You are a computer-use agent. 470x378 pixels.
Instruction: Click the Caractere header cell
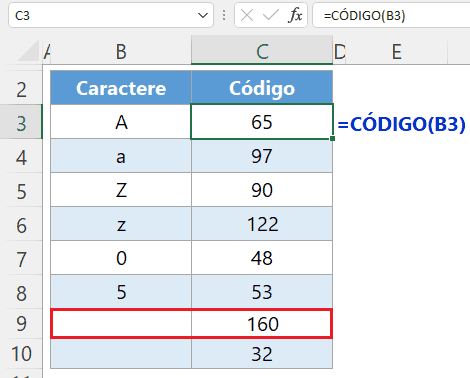pyautogui.click(x=121, y=88)
